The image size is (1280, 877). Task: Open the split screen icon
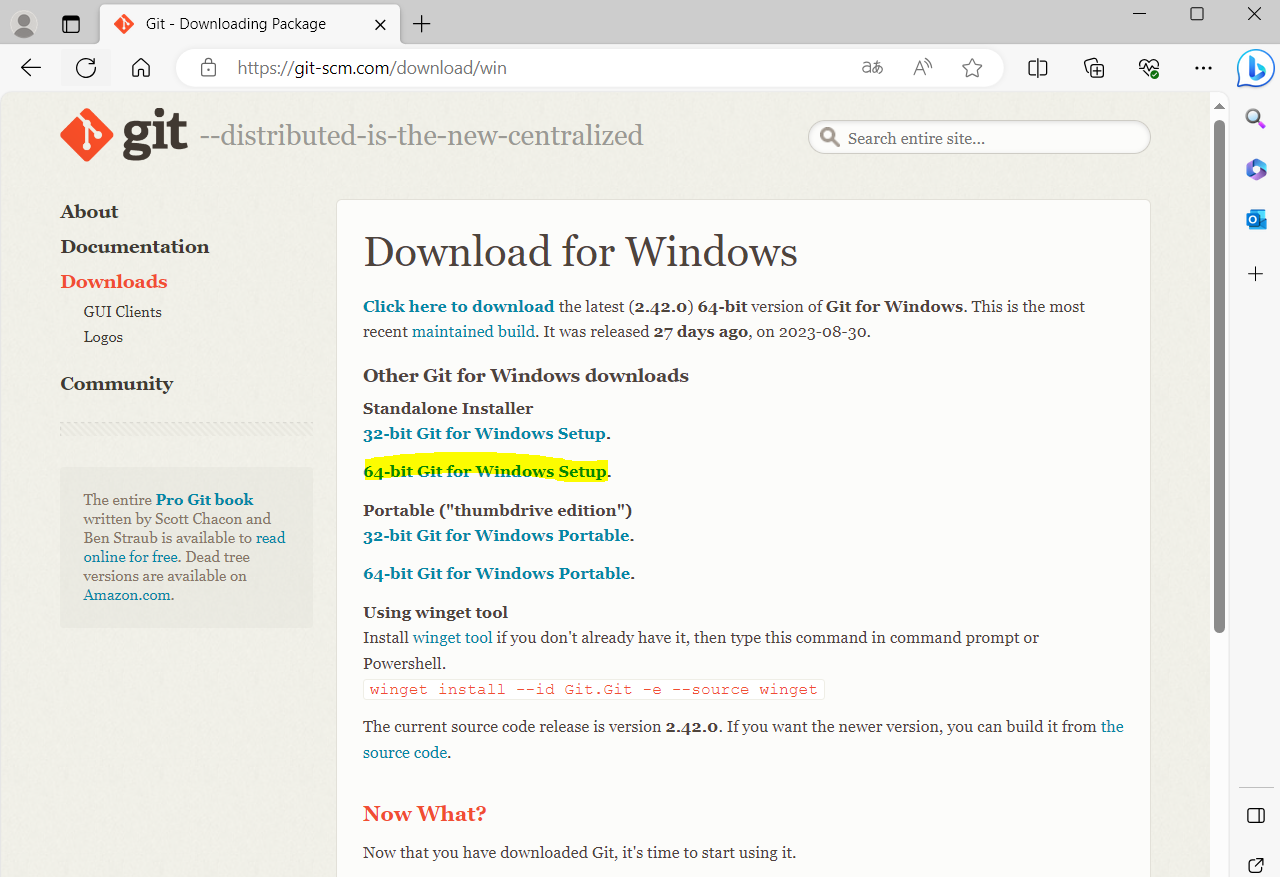tap(1038, 68)
